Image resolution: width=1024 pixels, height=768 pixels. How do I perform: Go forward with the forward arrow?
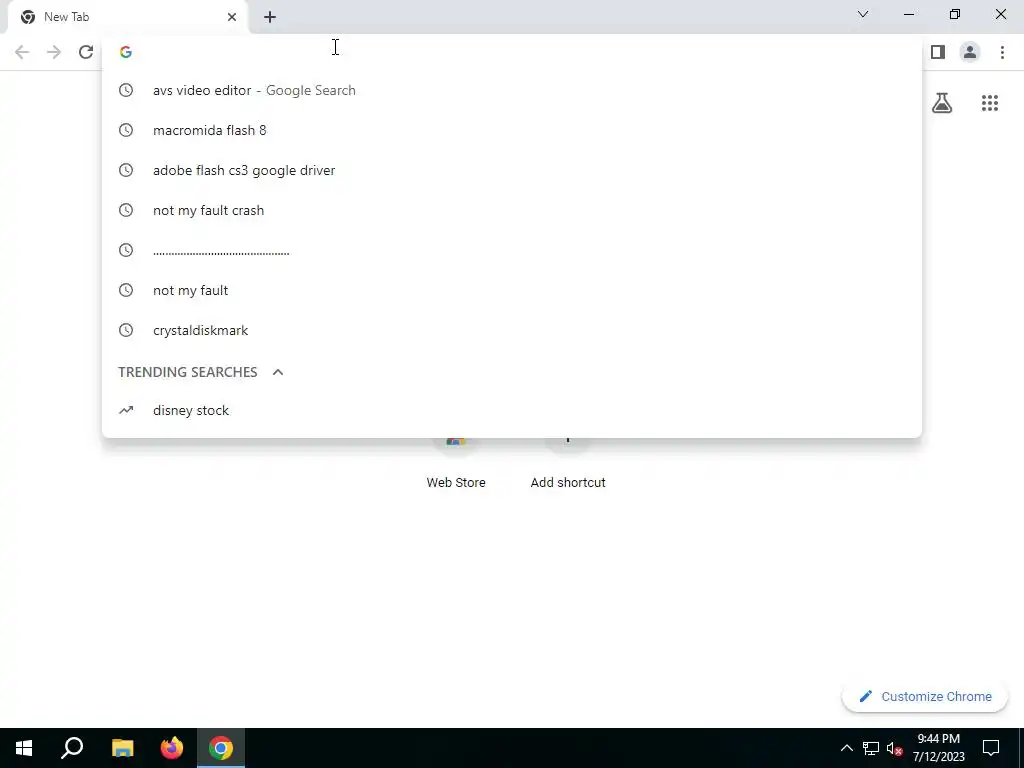pos(54,52)
